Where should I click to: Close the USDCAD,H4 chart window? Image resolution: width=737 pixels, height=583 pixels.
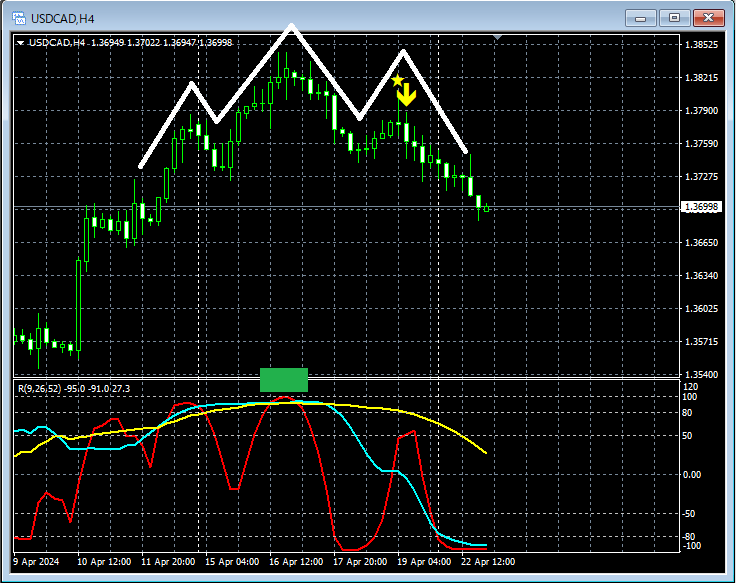(x=709, y=18)
